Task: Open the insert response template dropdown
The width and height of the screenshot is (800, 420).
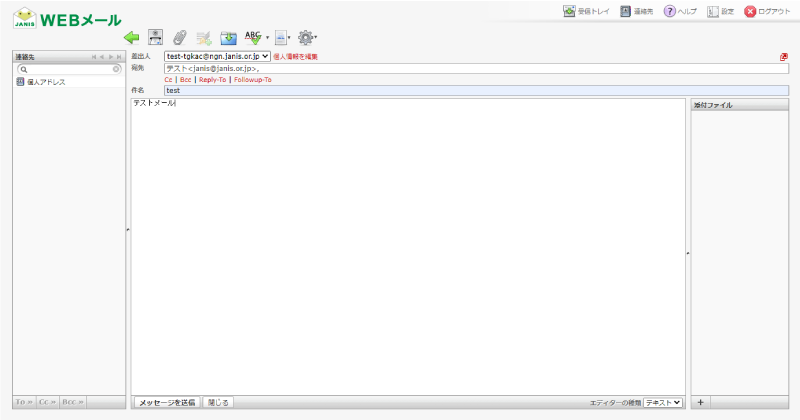Action: [x=281, y=37]
